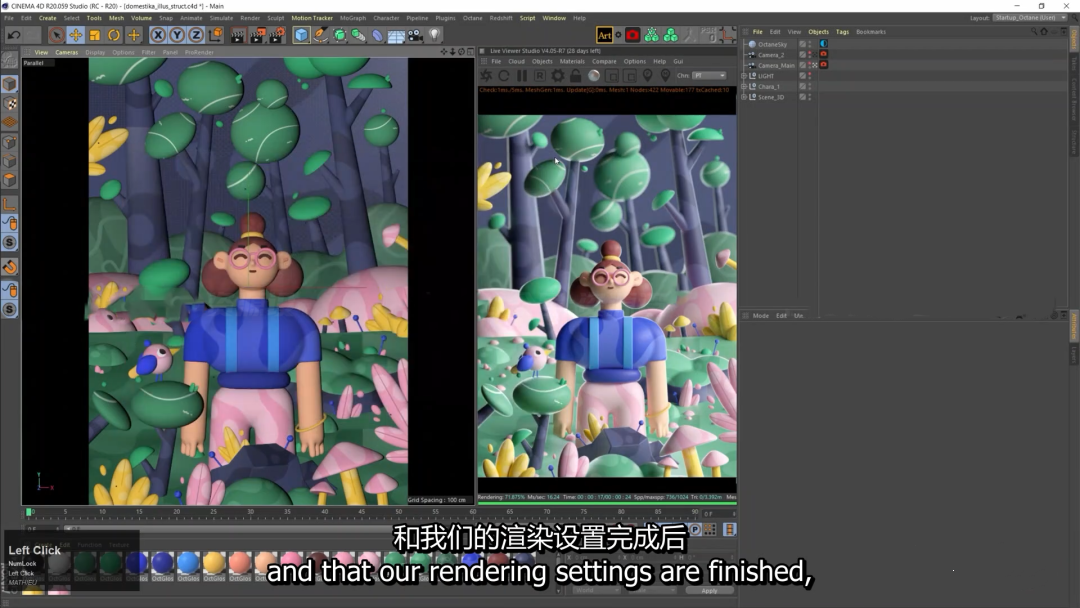The height and width of the screenshot is (608, 1080).
Task: Open the viewport Cameras menu
Action: coord(67,52)
